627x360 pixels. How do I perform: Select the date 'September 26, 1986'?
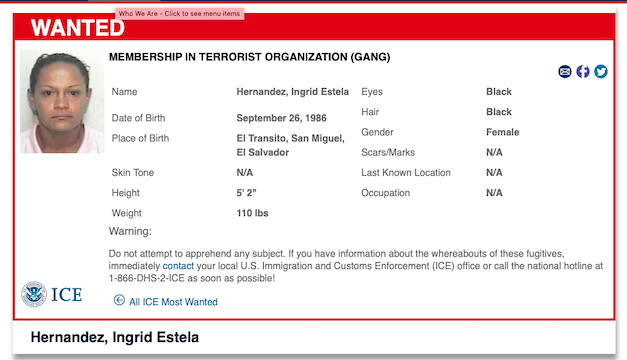pyautogui.click(x=282, y=118)
